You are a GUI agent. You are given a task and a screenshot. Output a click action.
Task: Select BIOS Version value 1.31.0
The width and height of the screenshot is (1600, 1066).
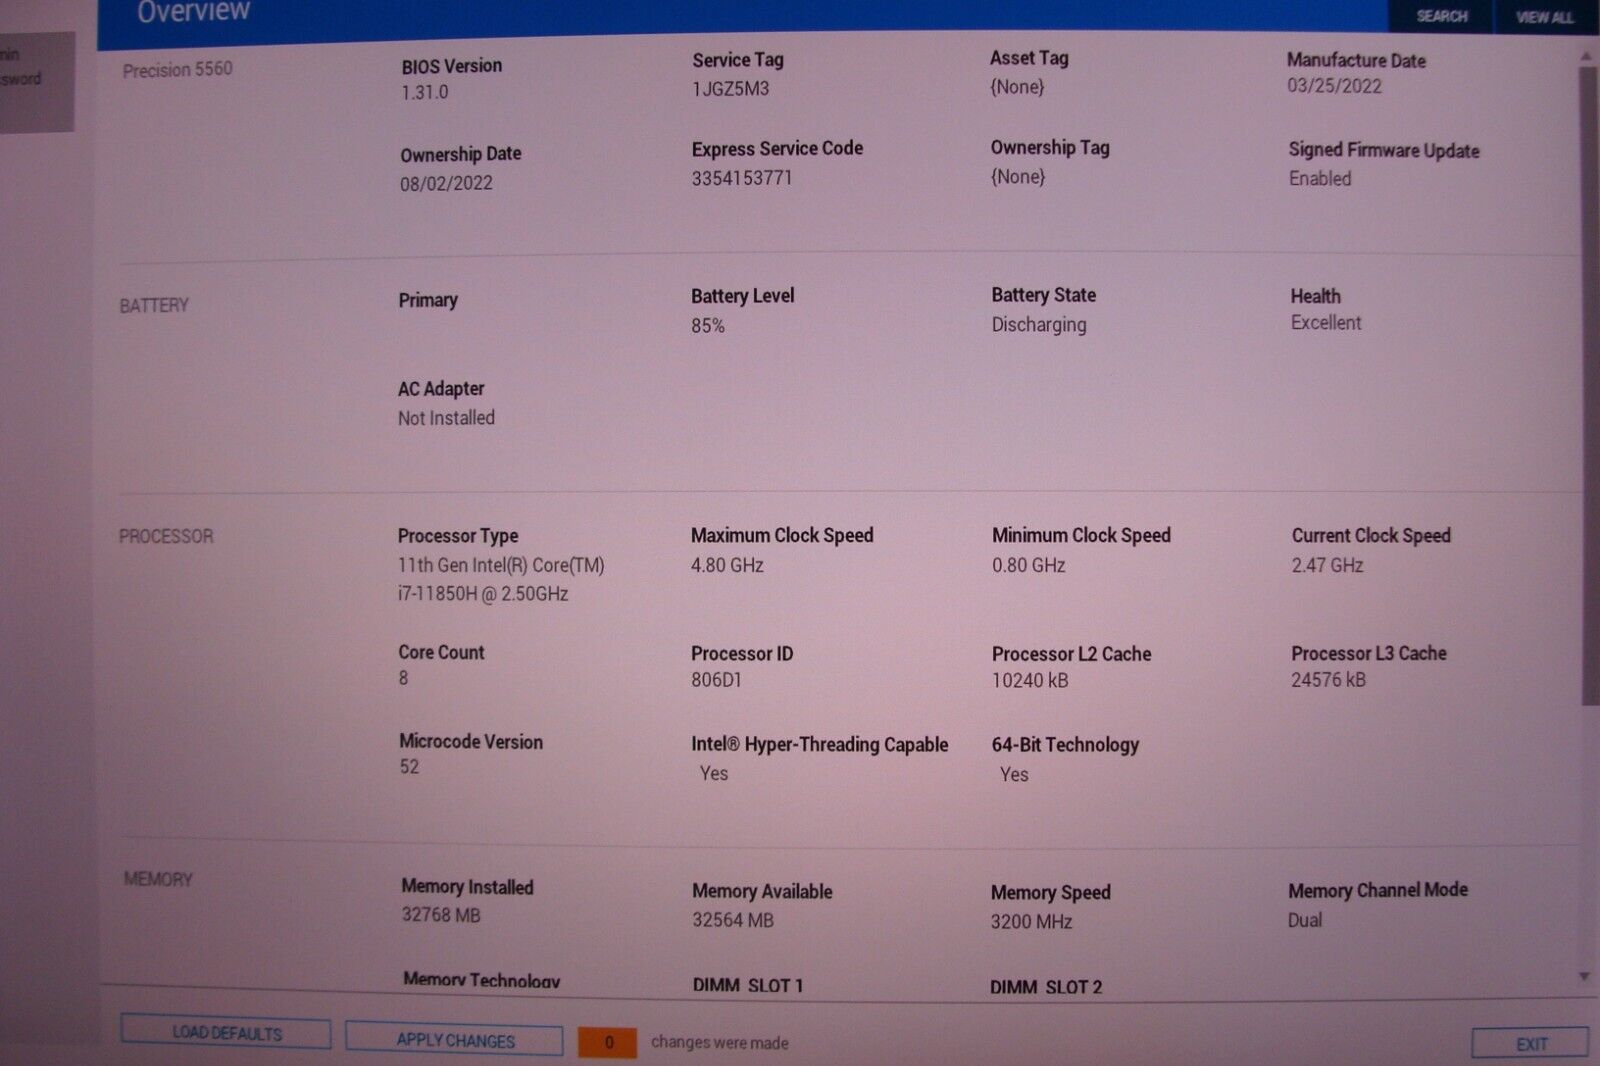click(425, 92)
